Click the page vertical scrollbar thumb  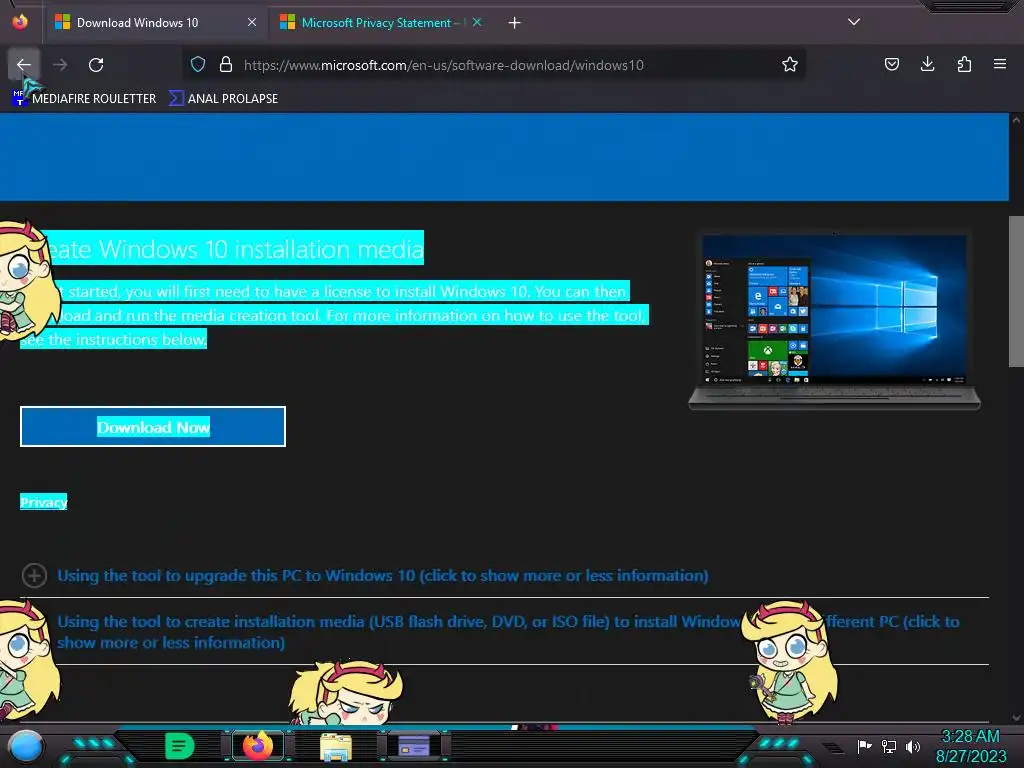pos(1016,291)
